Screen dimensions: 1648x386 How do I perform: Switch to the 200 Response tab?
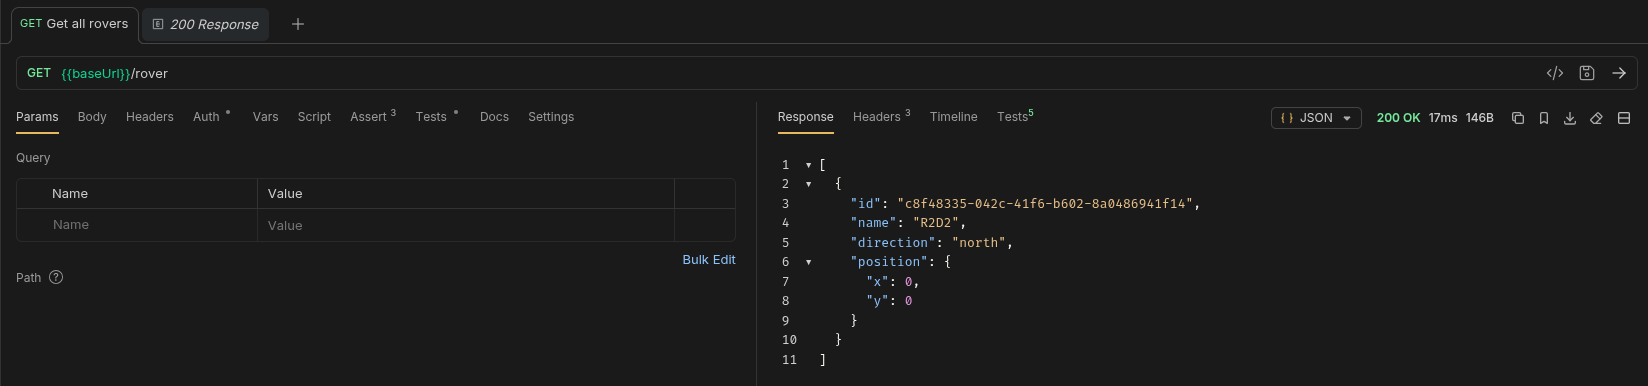click(206, 24)
